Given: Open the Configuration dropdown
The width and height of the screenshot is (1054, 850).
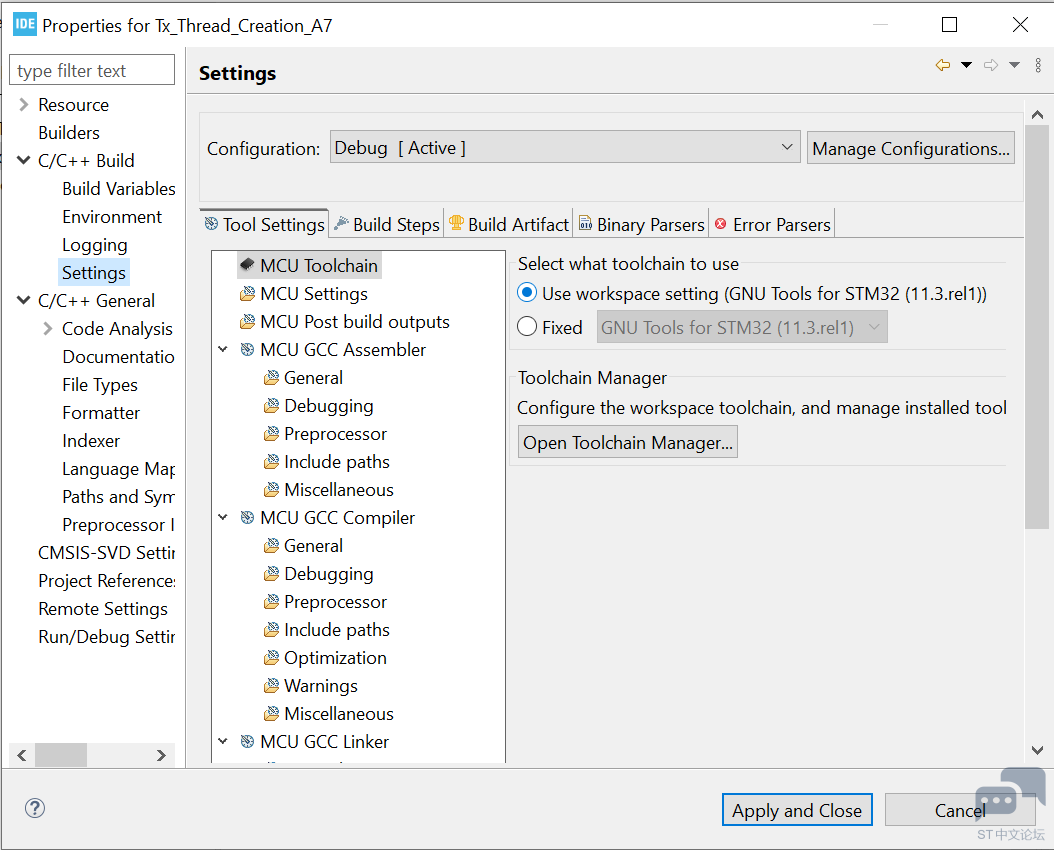Looking at the screenshot, I should click(x=565, y=147).
